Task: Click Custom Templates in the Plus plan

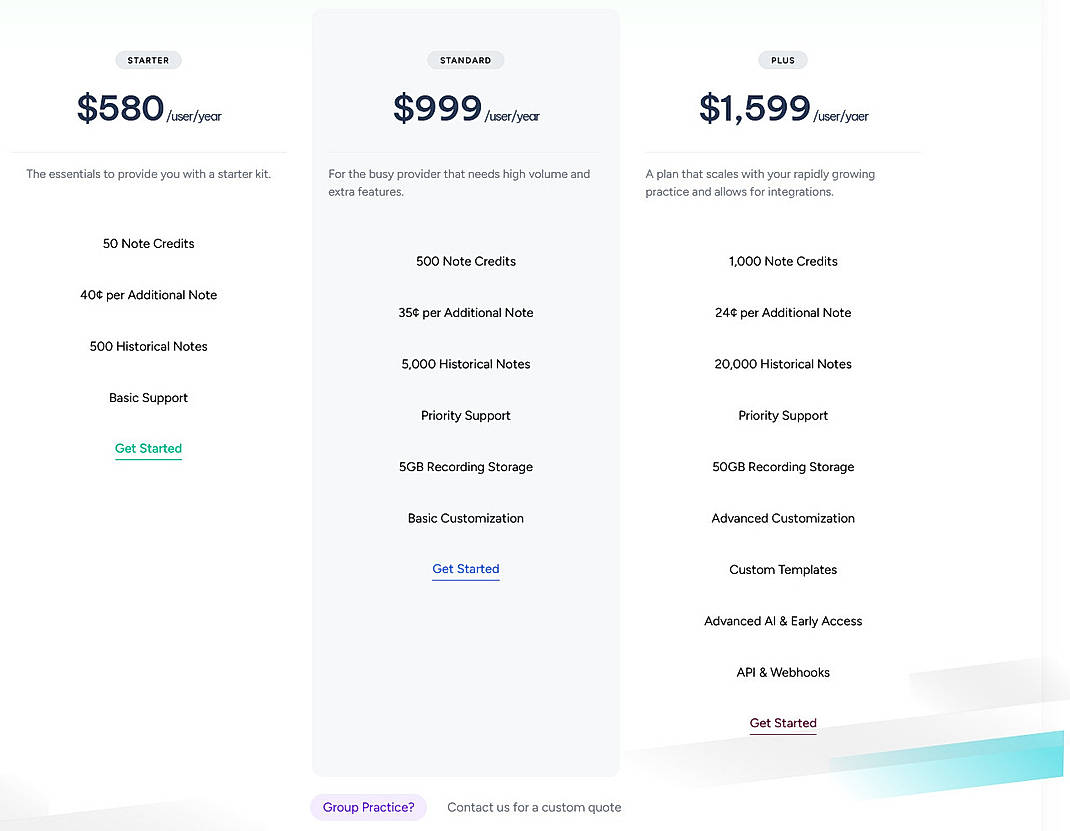Action: [x=782, y=569]
